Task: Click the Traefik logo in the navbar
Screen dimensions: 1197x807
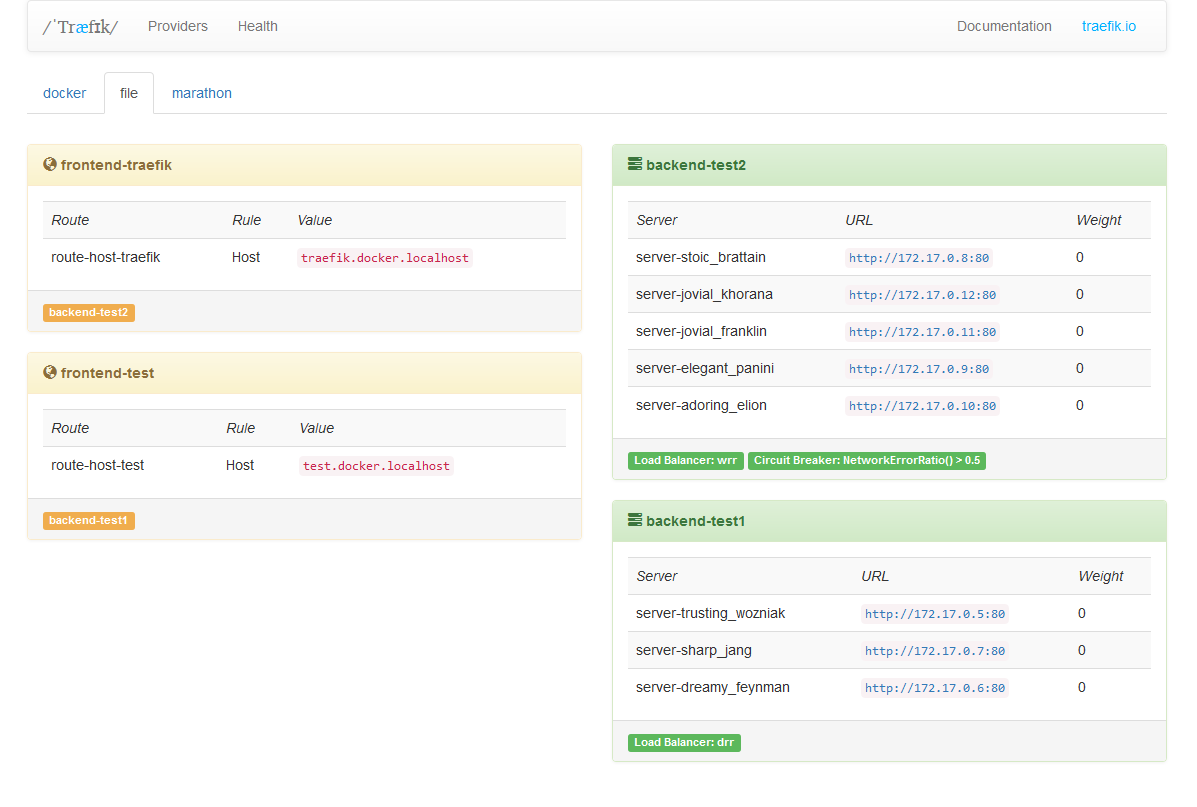Action: pyautogui.click(x=78, y=26)
